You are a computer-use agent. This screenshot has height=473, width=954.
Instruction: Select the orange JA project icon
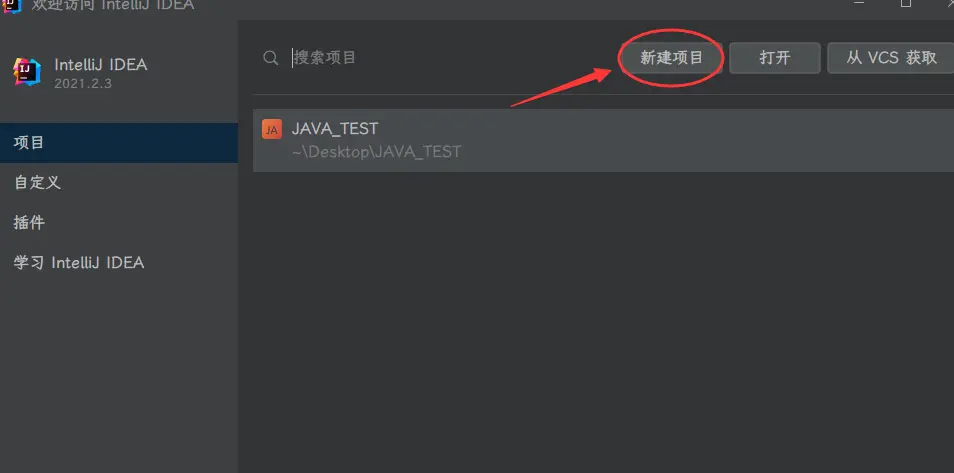coord(272,130)
